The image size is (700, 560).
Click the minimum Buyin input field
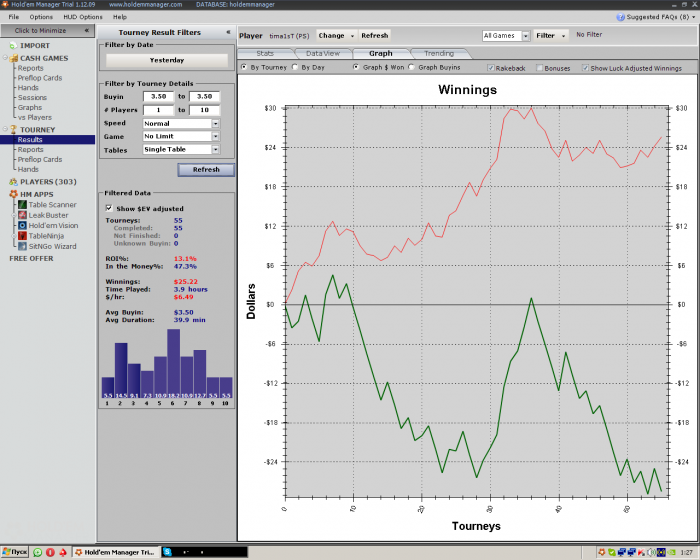(x=157, y=96)
